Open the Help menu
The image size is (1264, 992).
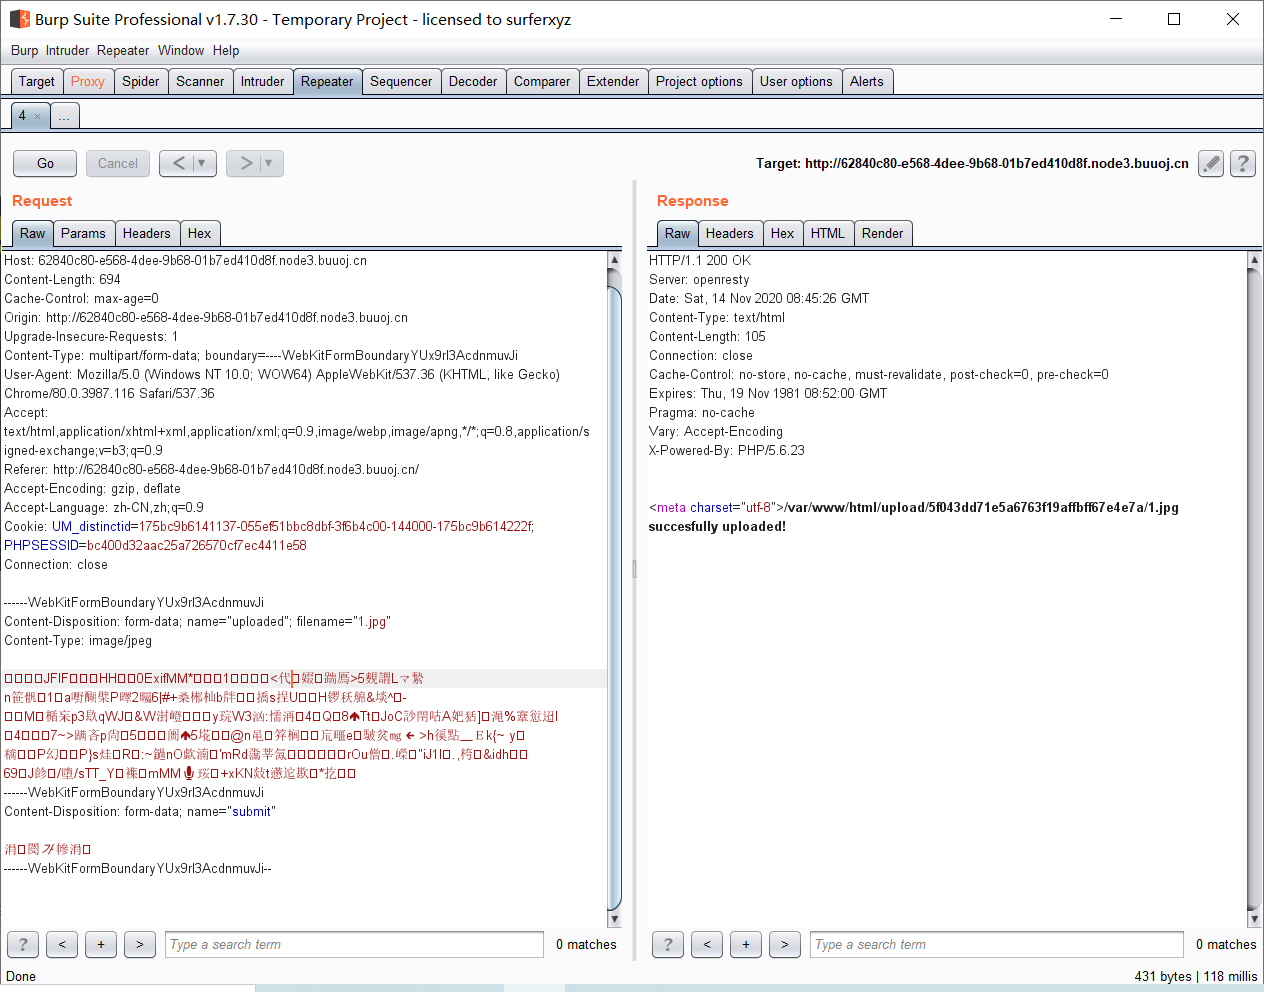coord(226,50)
